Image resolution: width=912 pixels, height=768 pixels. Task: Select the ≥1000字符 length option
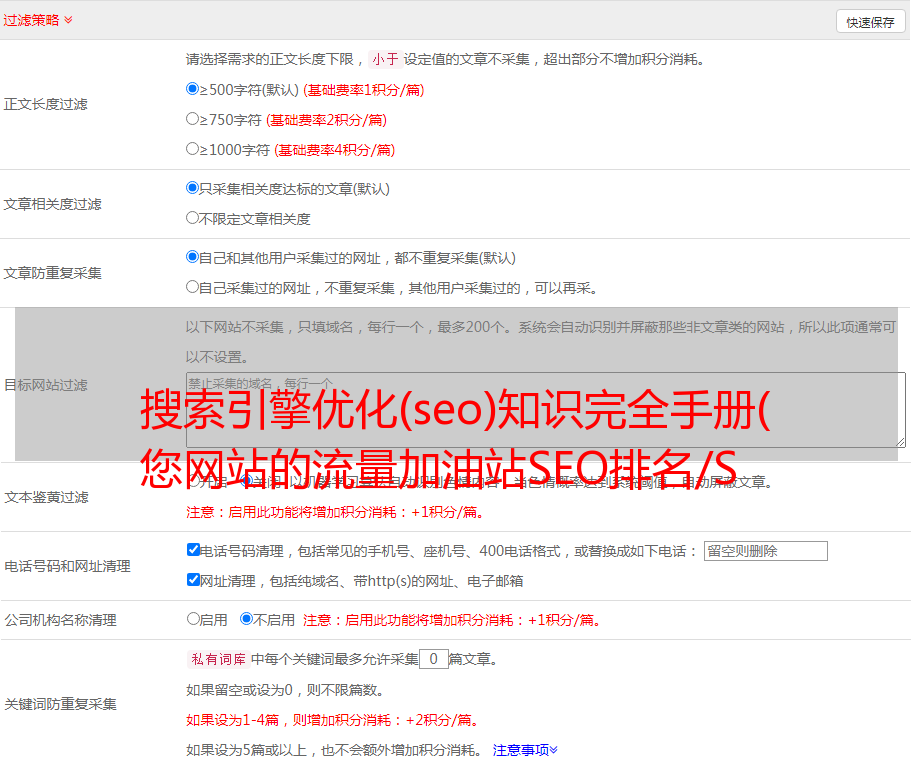pos(192,148)
